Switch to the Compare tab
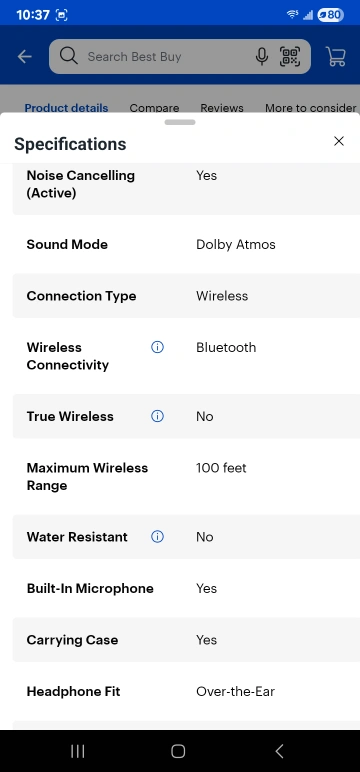This screenshot has width=360, height=772. click(154, 107)
